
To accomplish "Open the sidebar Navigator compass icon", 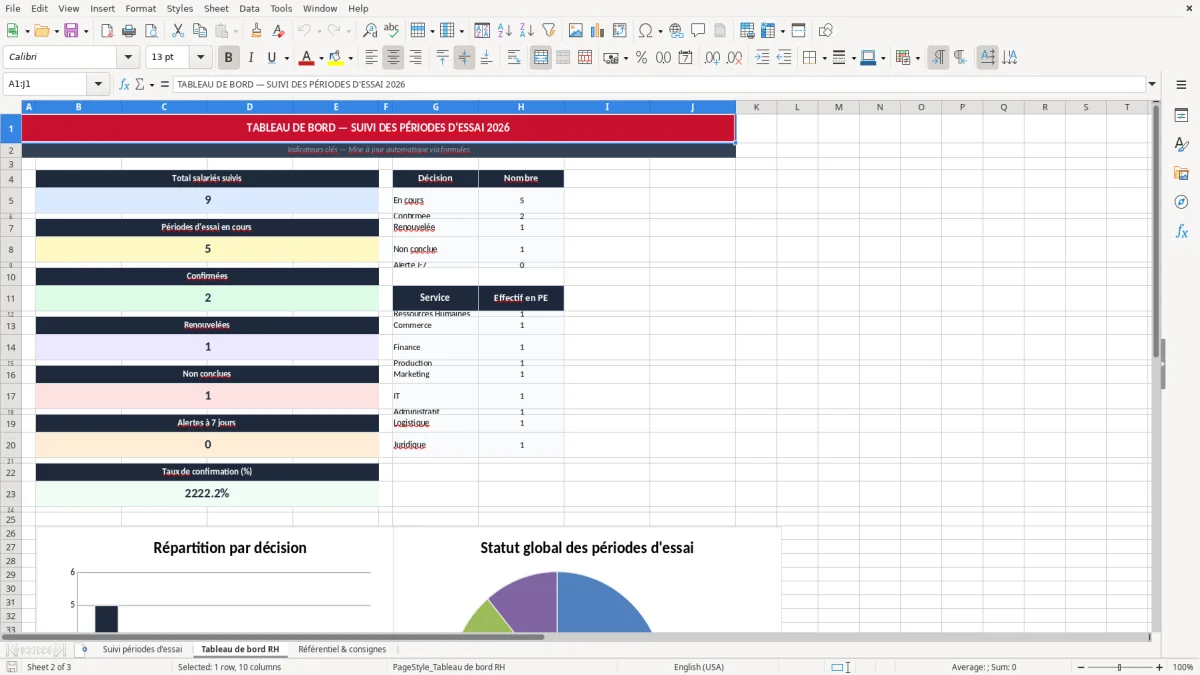I will coord(1181,202).
